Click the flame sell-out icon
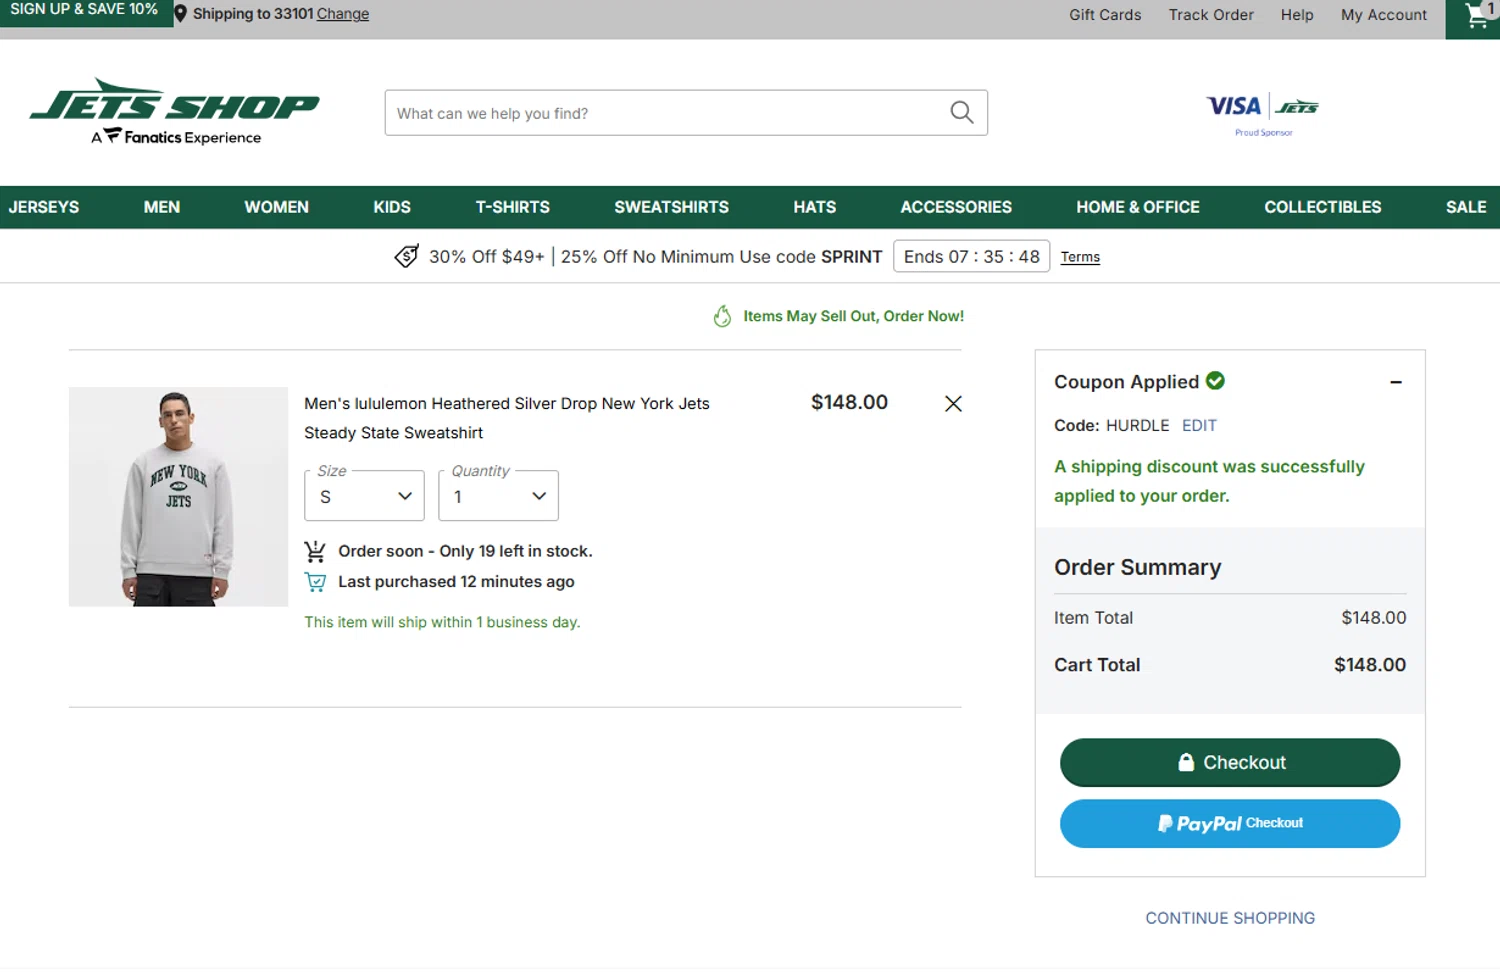Screen dimensions: 1500x973 (722, 316)
